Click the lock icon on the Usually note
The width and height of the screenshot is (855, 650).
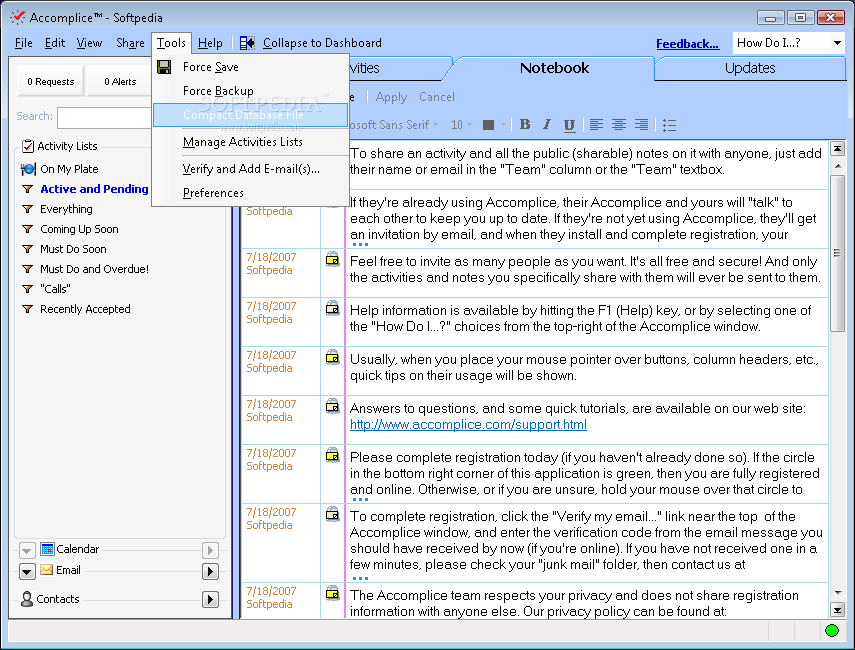[x=332, y=357]
